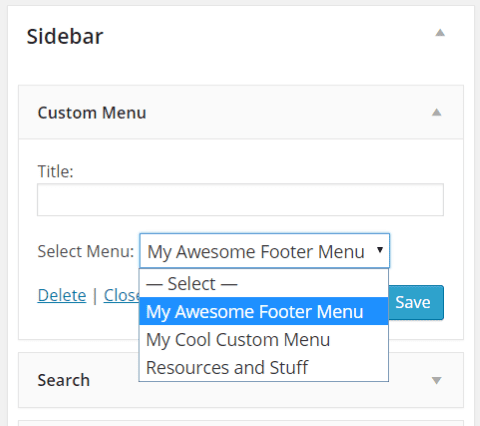480x426 pixels.
Task: Open the Select Menu combo box
Action: [x=264, y=251]
